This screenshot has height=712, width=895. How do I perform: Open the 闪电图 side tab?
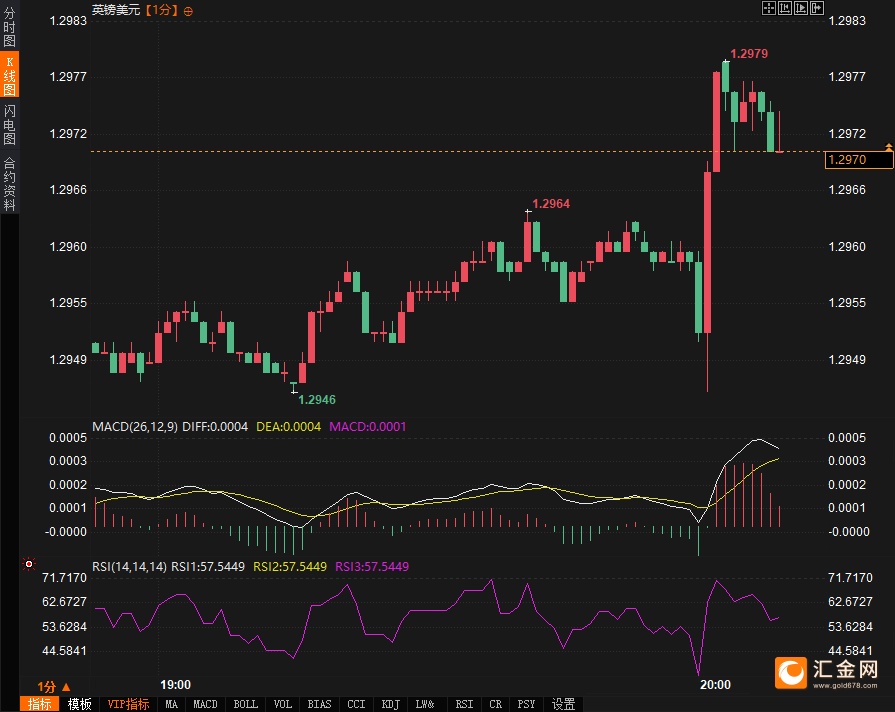(x=10, y=124)
